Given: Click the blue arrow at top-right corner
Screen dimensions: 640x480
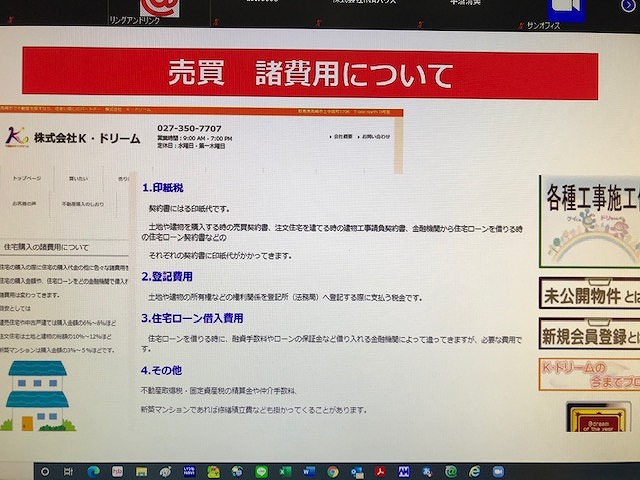Looking at the screenshot, I should pos(628,6).
